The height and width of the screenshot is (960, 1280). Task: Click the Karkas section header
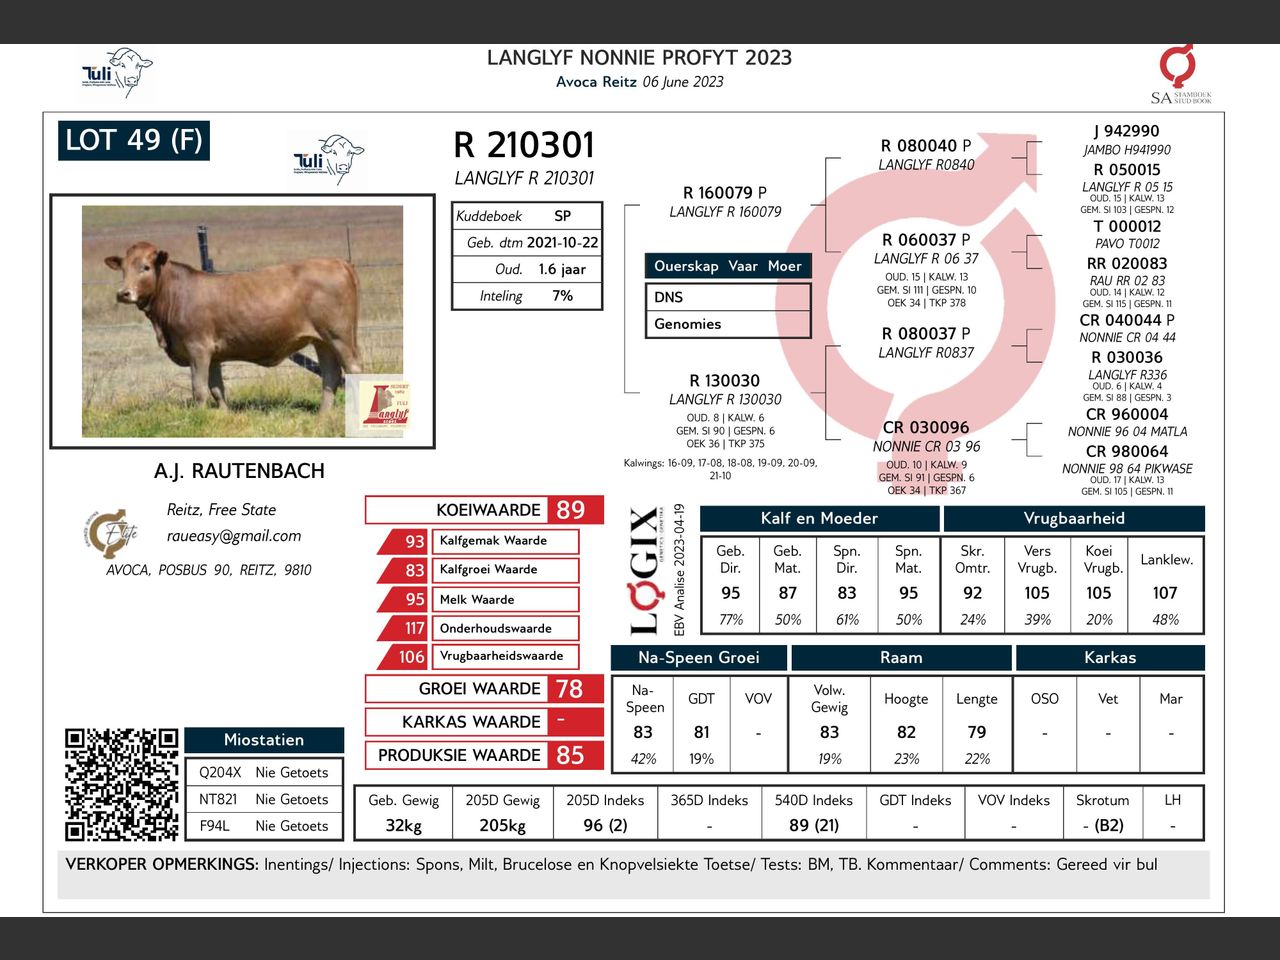point(1110,657)
